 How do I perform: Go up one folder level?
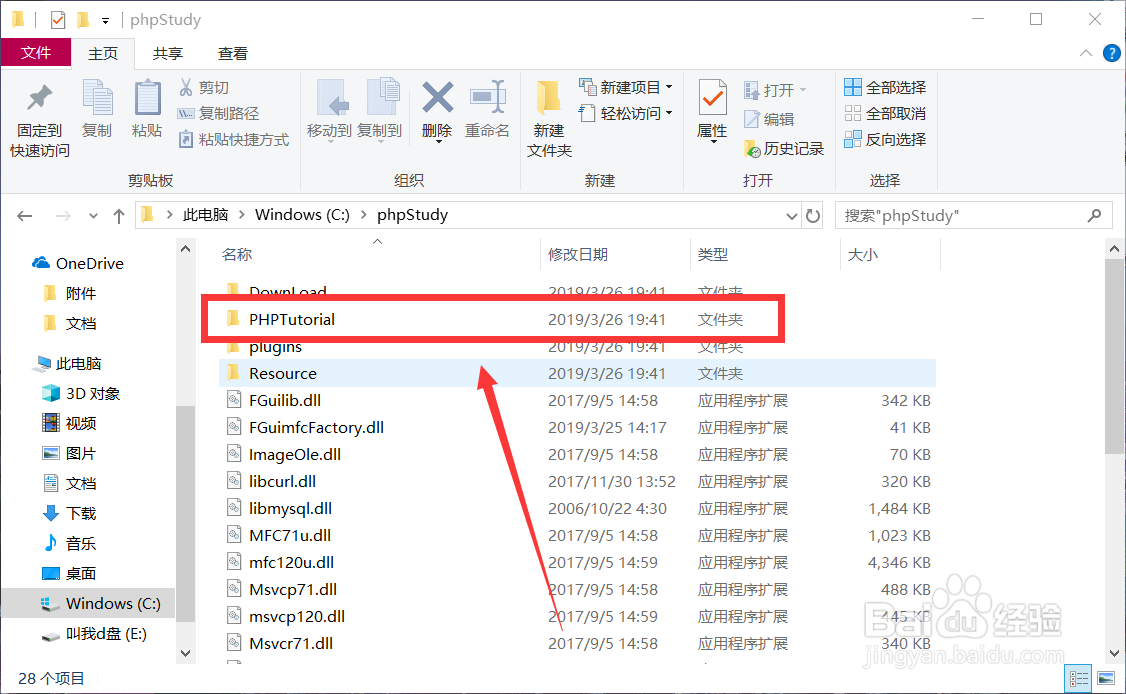[x=119, y=216]
